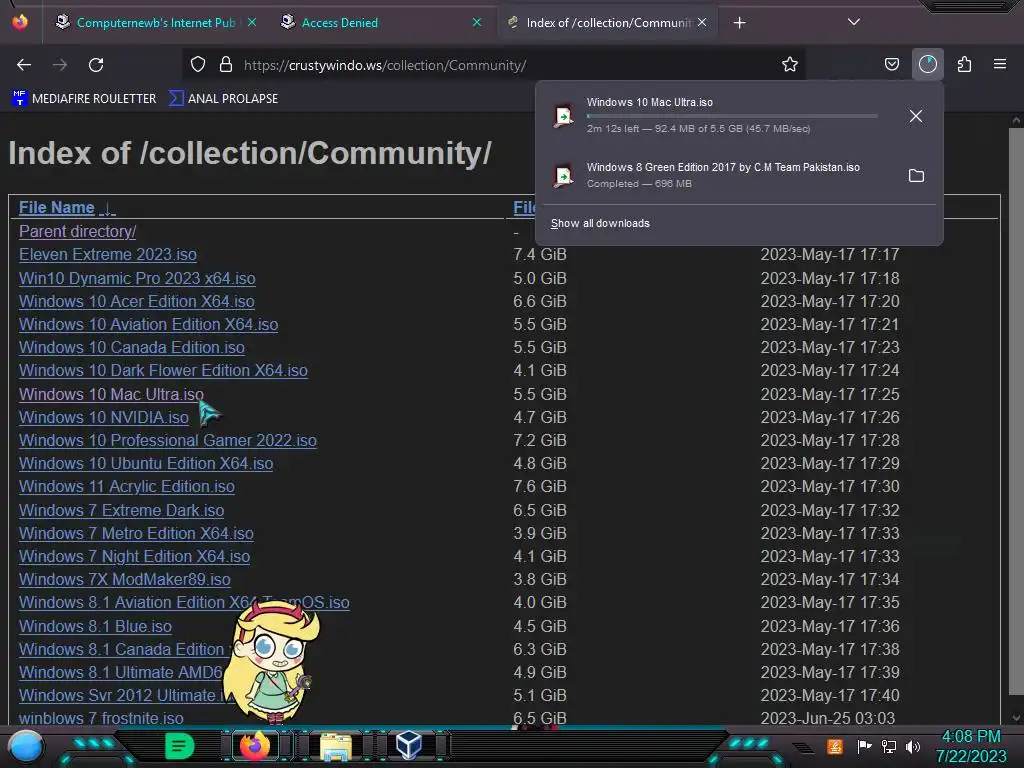
Task: Open the VirtualBox cube taskbar icon
Action: 408,746
